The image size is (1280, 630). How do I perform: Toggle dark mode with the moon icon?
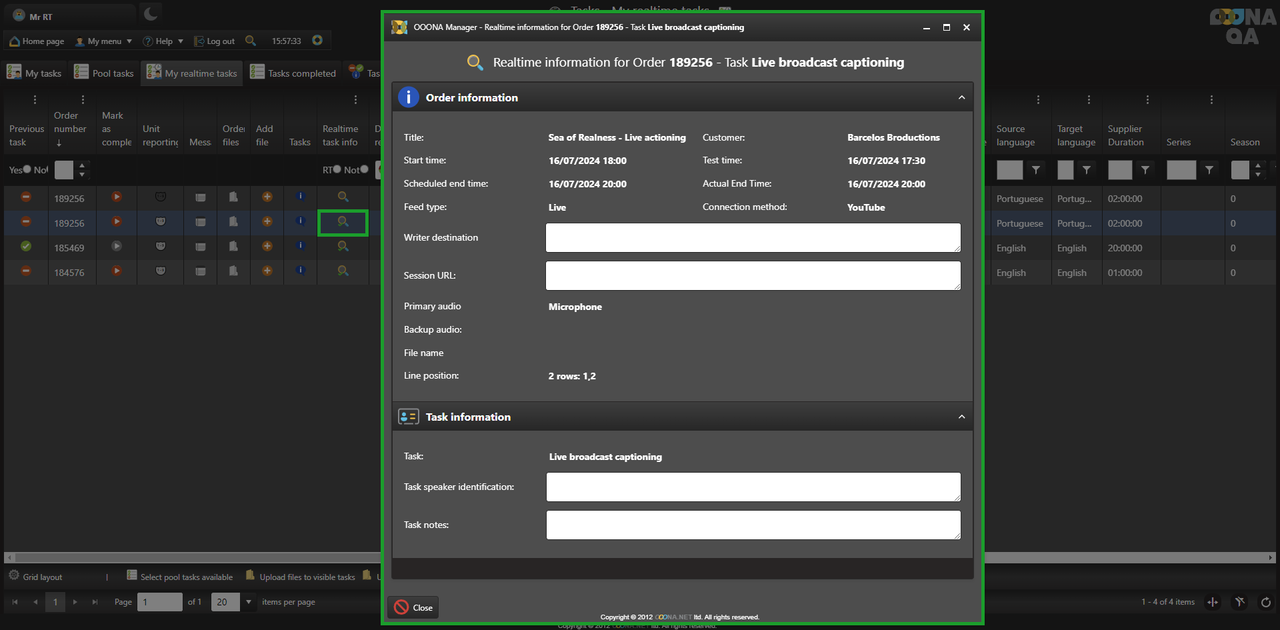coord(151,14)
